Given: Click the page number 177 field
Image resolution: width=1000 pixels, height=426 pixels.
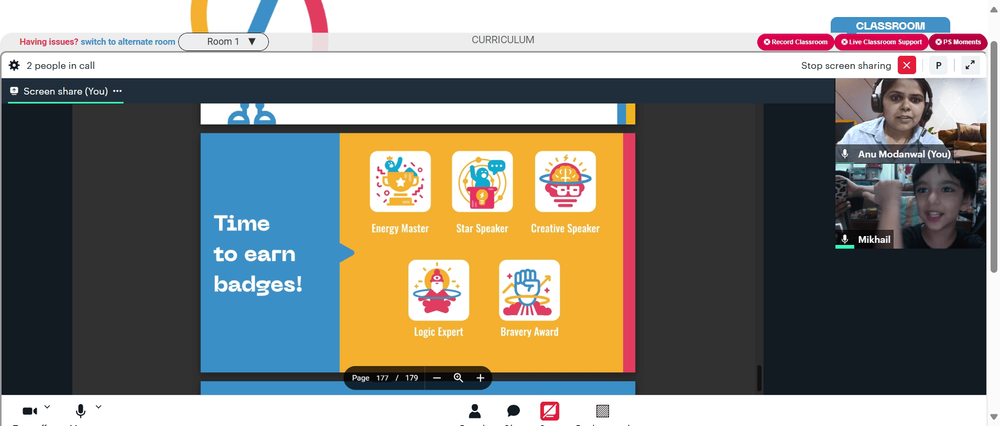Looking at the screenshot, I should pos(382,378).
